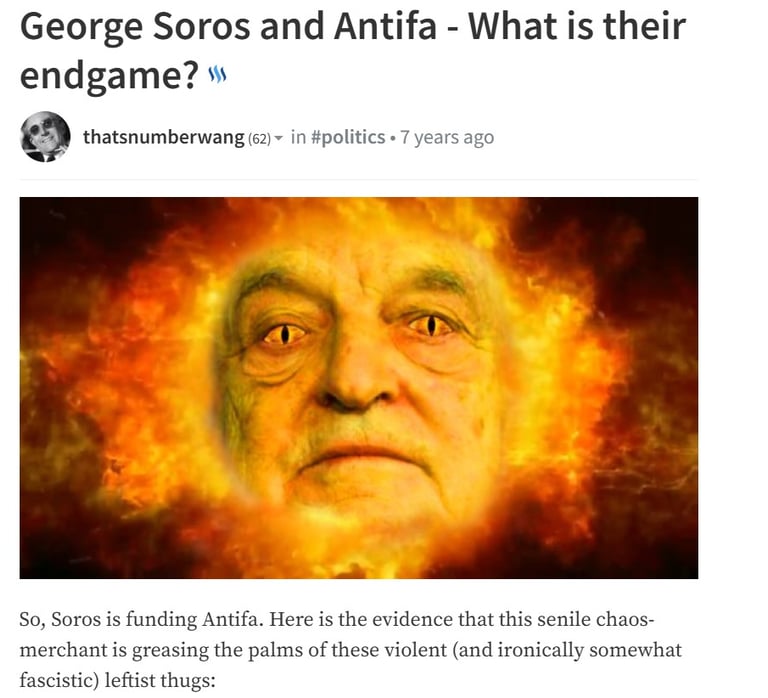
Task: Click the "7 years ago" timestamp
Action: tap(447, 138)
